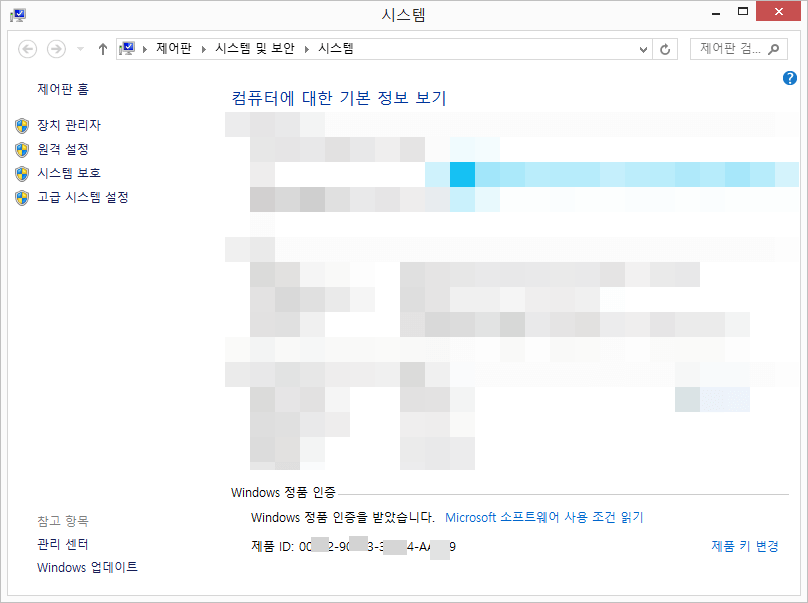Open address bar history dropdown
This screenshot has width=808, height=603.
coord(643,49)
